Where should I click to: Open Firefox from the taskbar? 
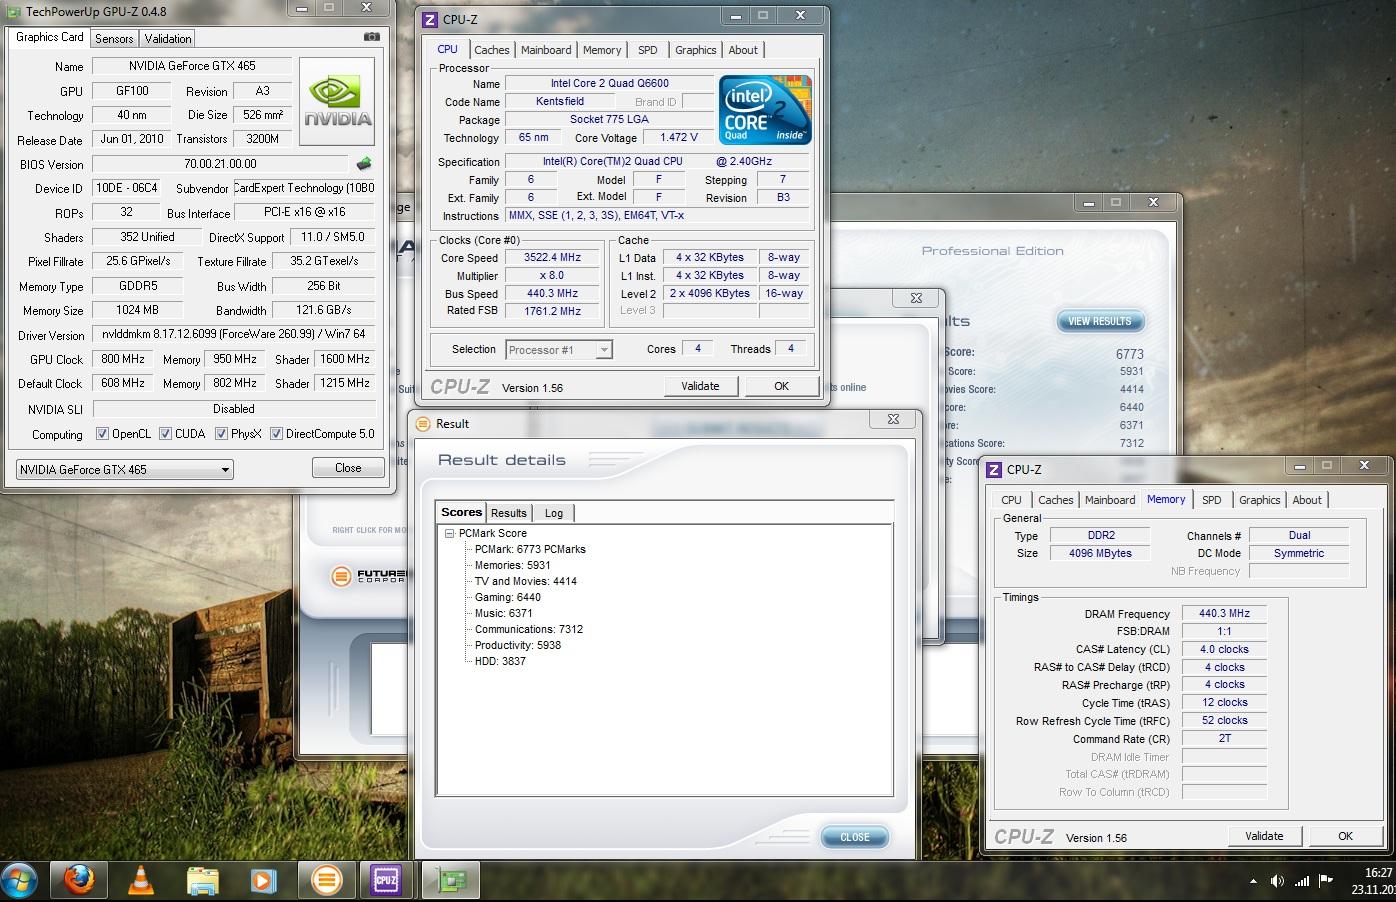click(x=79, y=881)
